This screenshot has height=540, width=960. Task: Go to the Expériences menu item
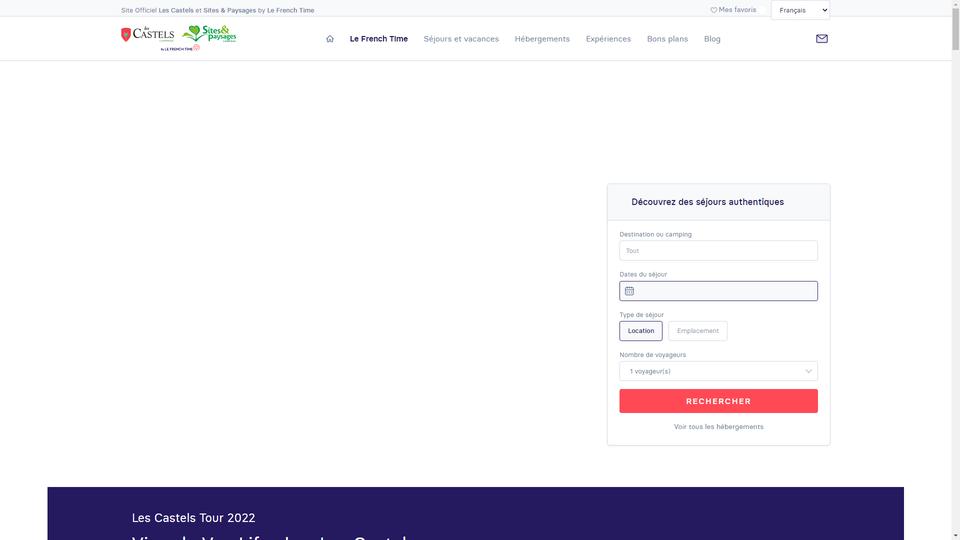608,39
